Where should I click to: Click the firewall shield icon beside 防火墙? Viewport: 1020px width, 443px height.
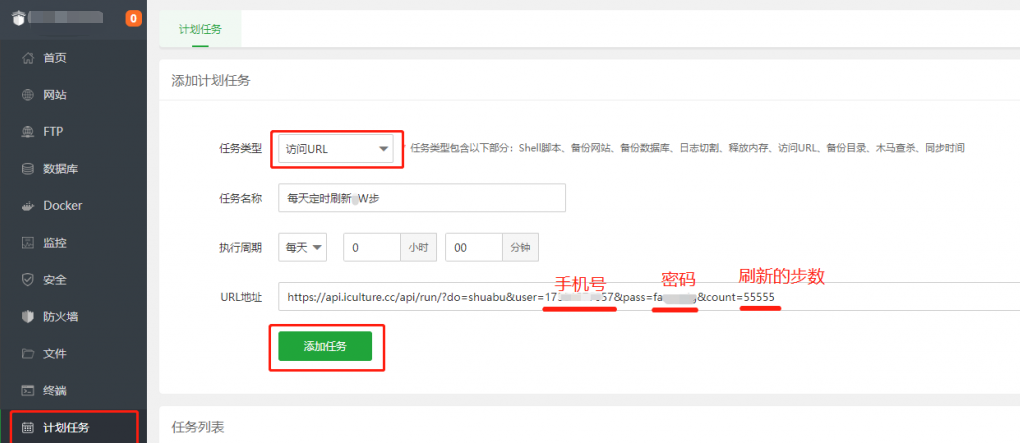(27, 317)
